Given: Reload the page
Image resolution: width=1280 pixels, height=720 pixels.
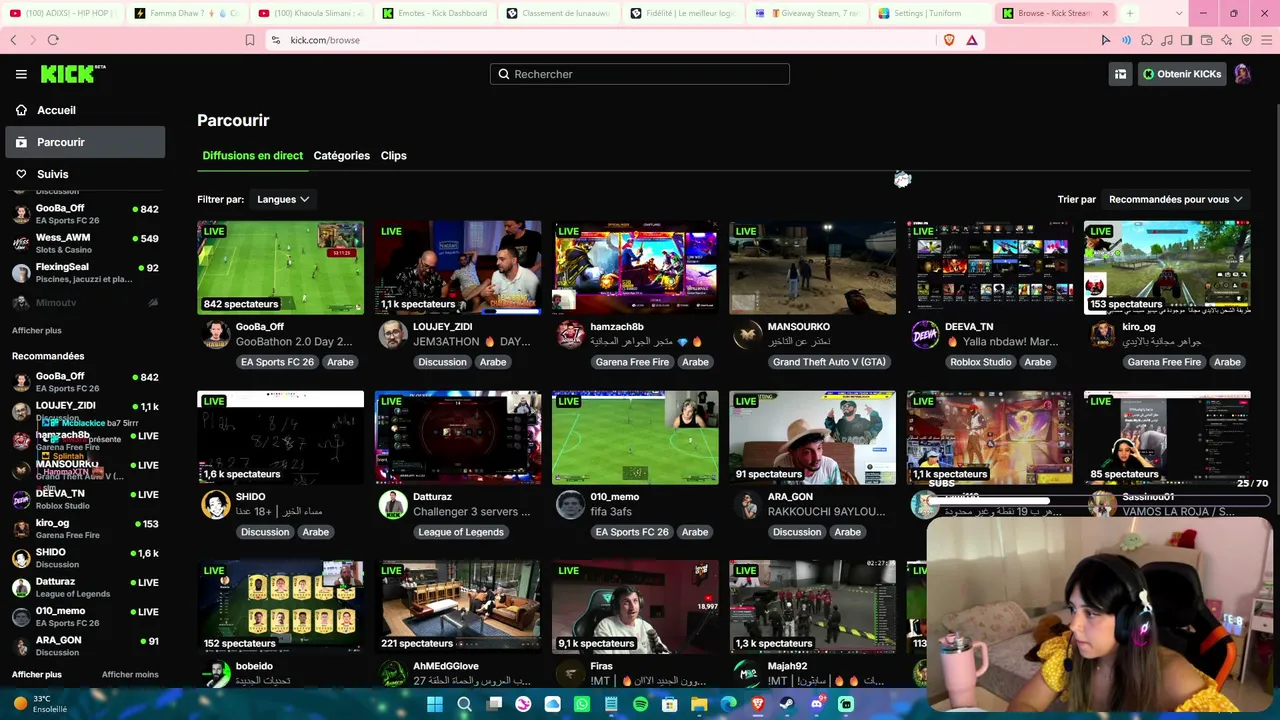Looking at the screenshot, I should pyautogui.click(x=53, y=40).
